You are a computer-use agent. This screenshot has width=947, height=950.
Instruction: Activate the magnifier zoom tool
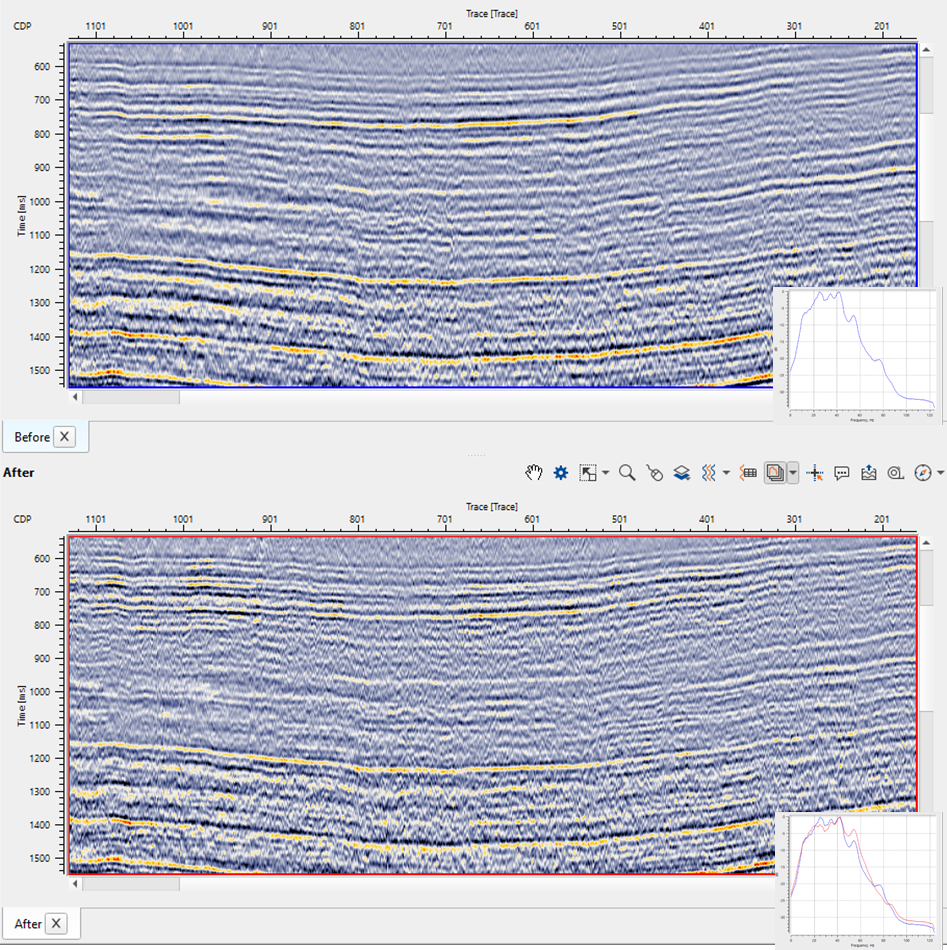pos(627,473)
